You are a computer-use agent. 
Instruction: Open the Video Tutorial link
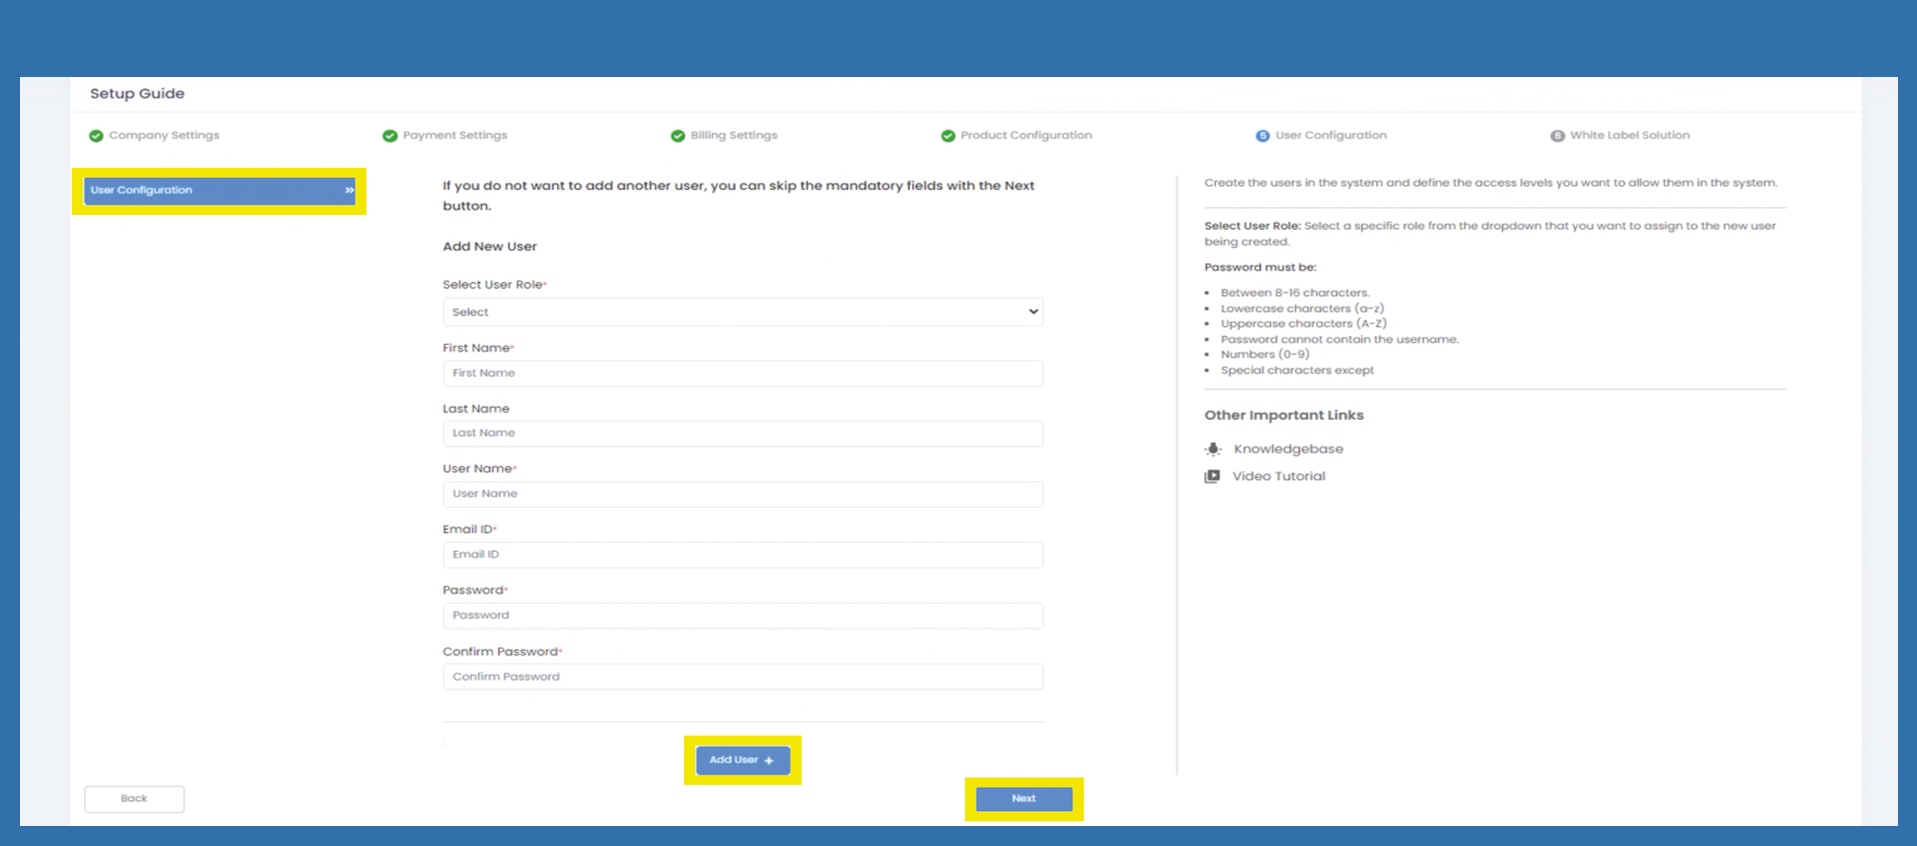[x=1278, y=477]
